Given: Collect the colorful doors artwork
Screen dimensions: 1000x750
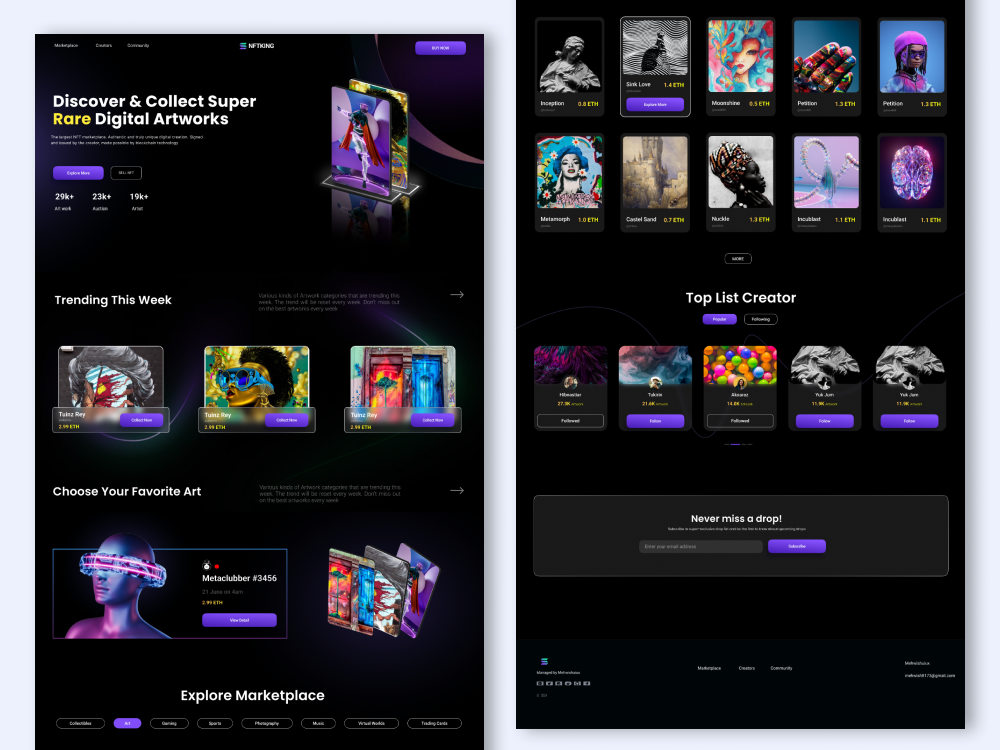Looking at the screenshot, I should point(432,420).
